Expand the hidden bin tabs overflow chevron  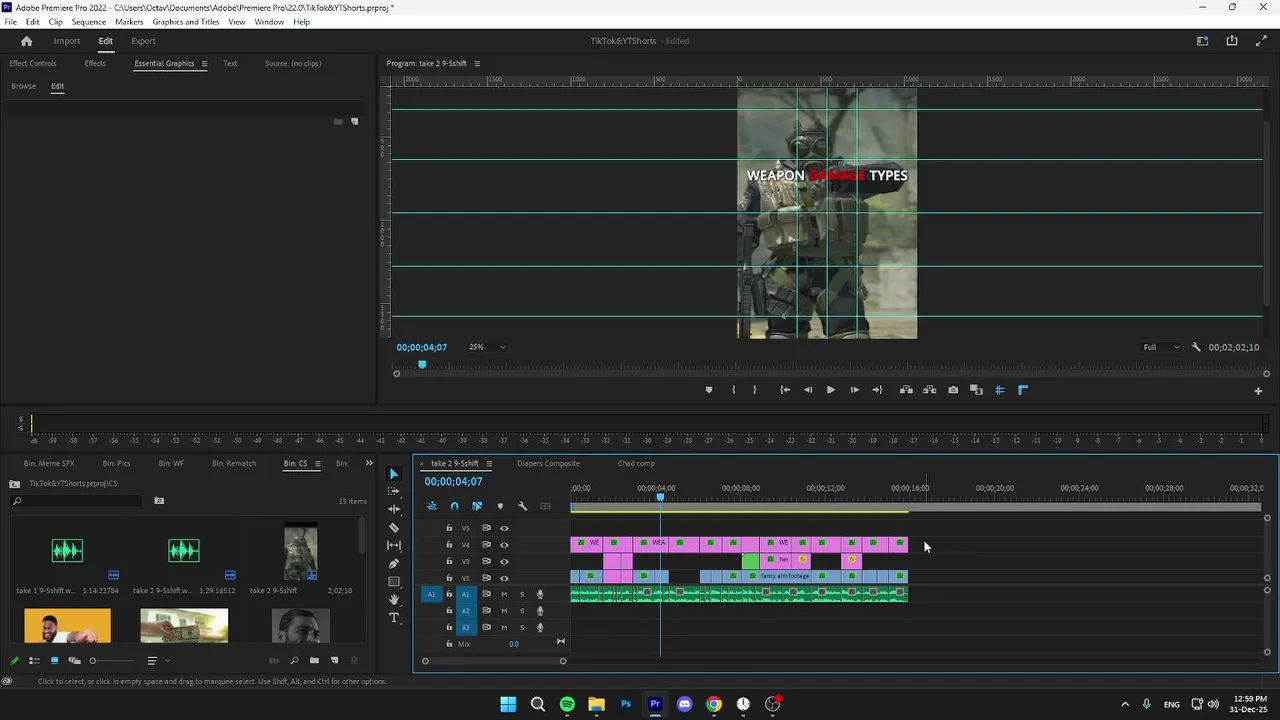(368, 463)
